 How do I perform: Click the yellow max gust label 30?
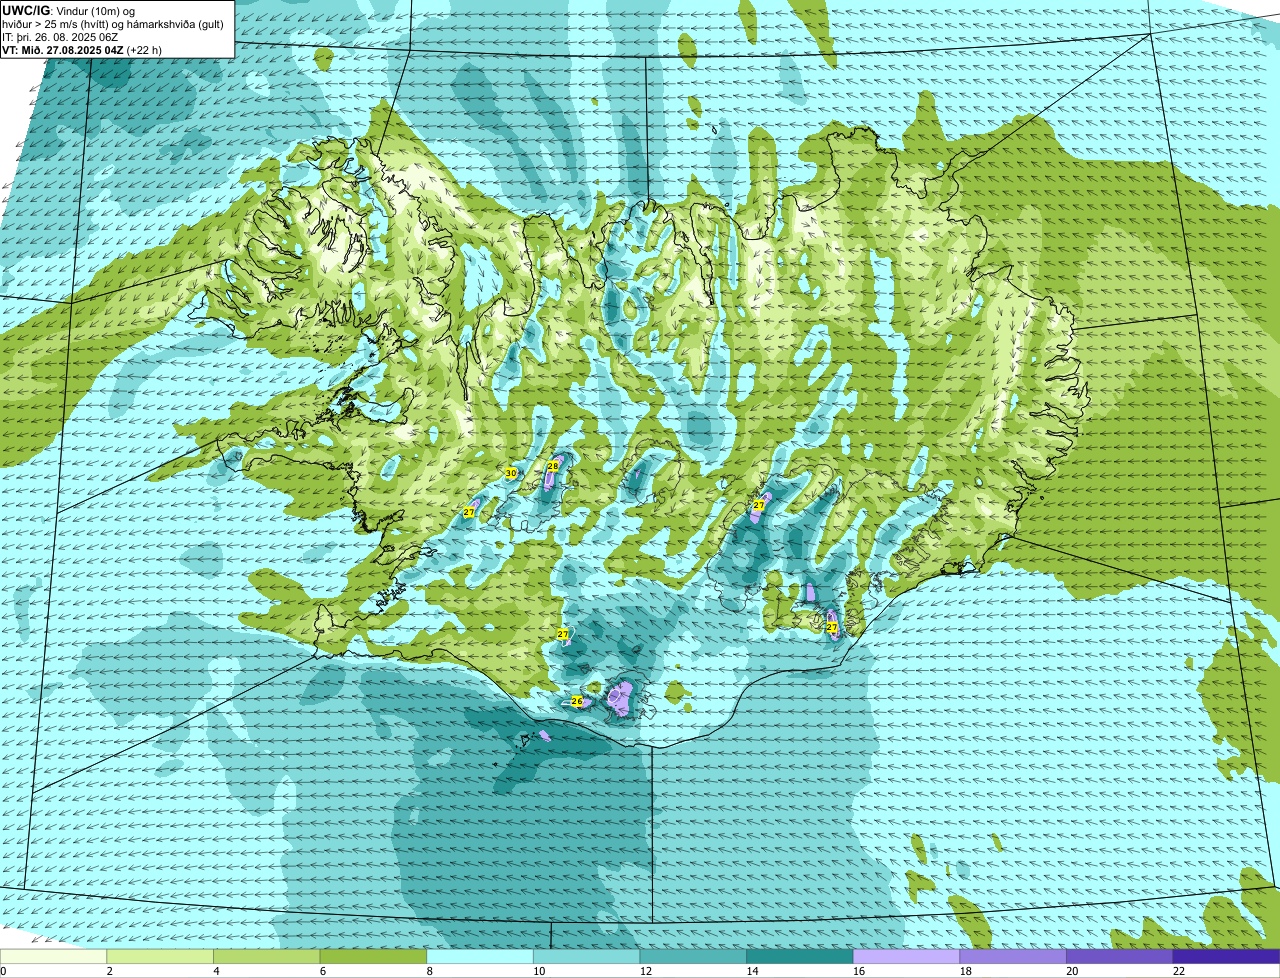(x=511, y=473)
